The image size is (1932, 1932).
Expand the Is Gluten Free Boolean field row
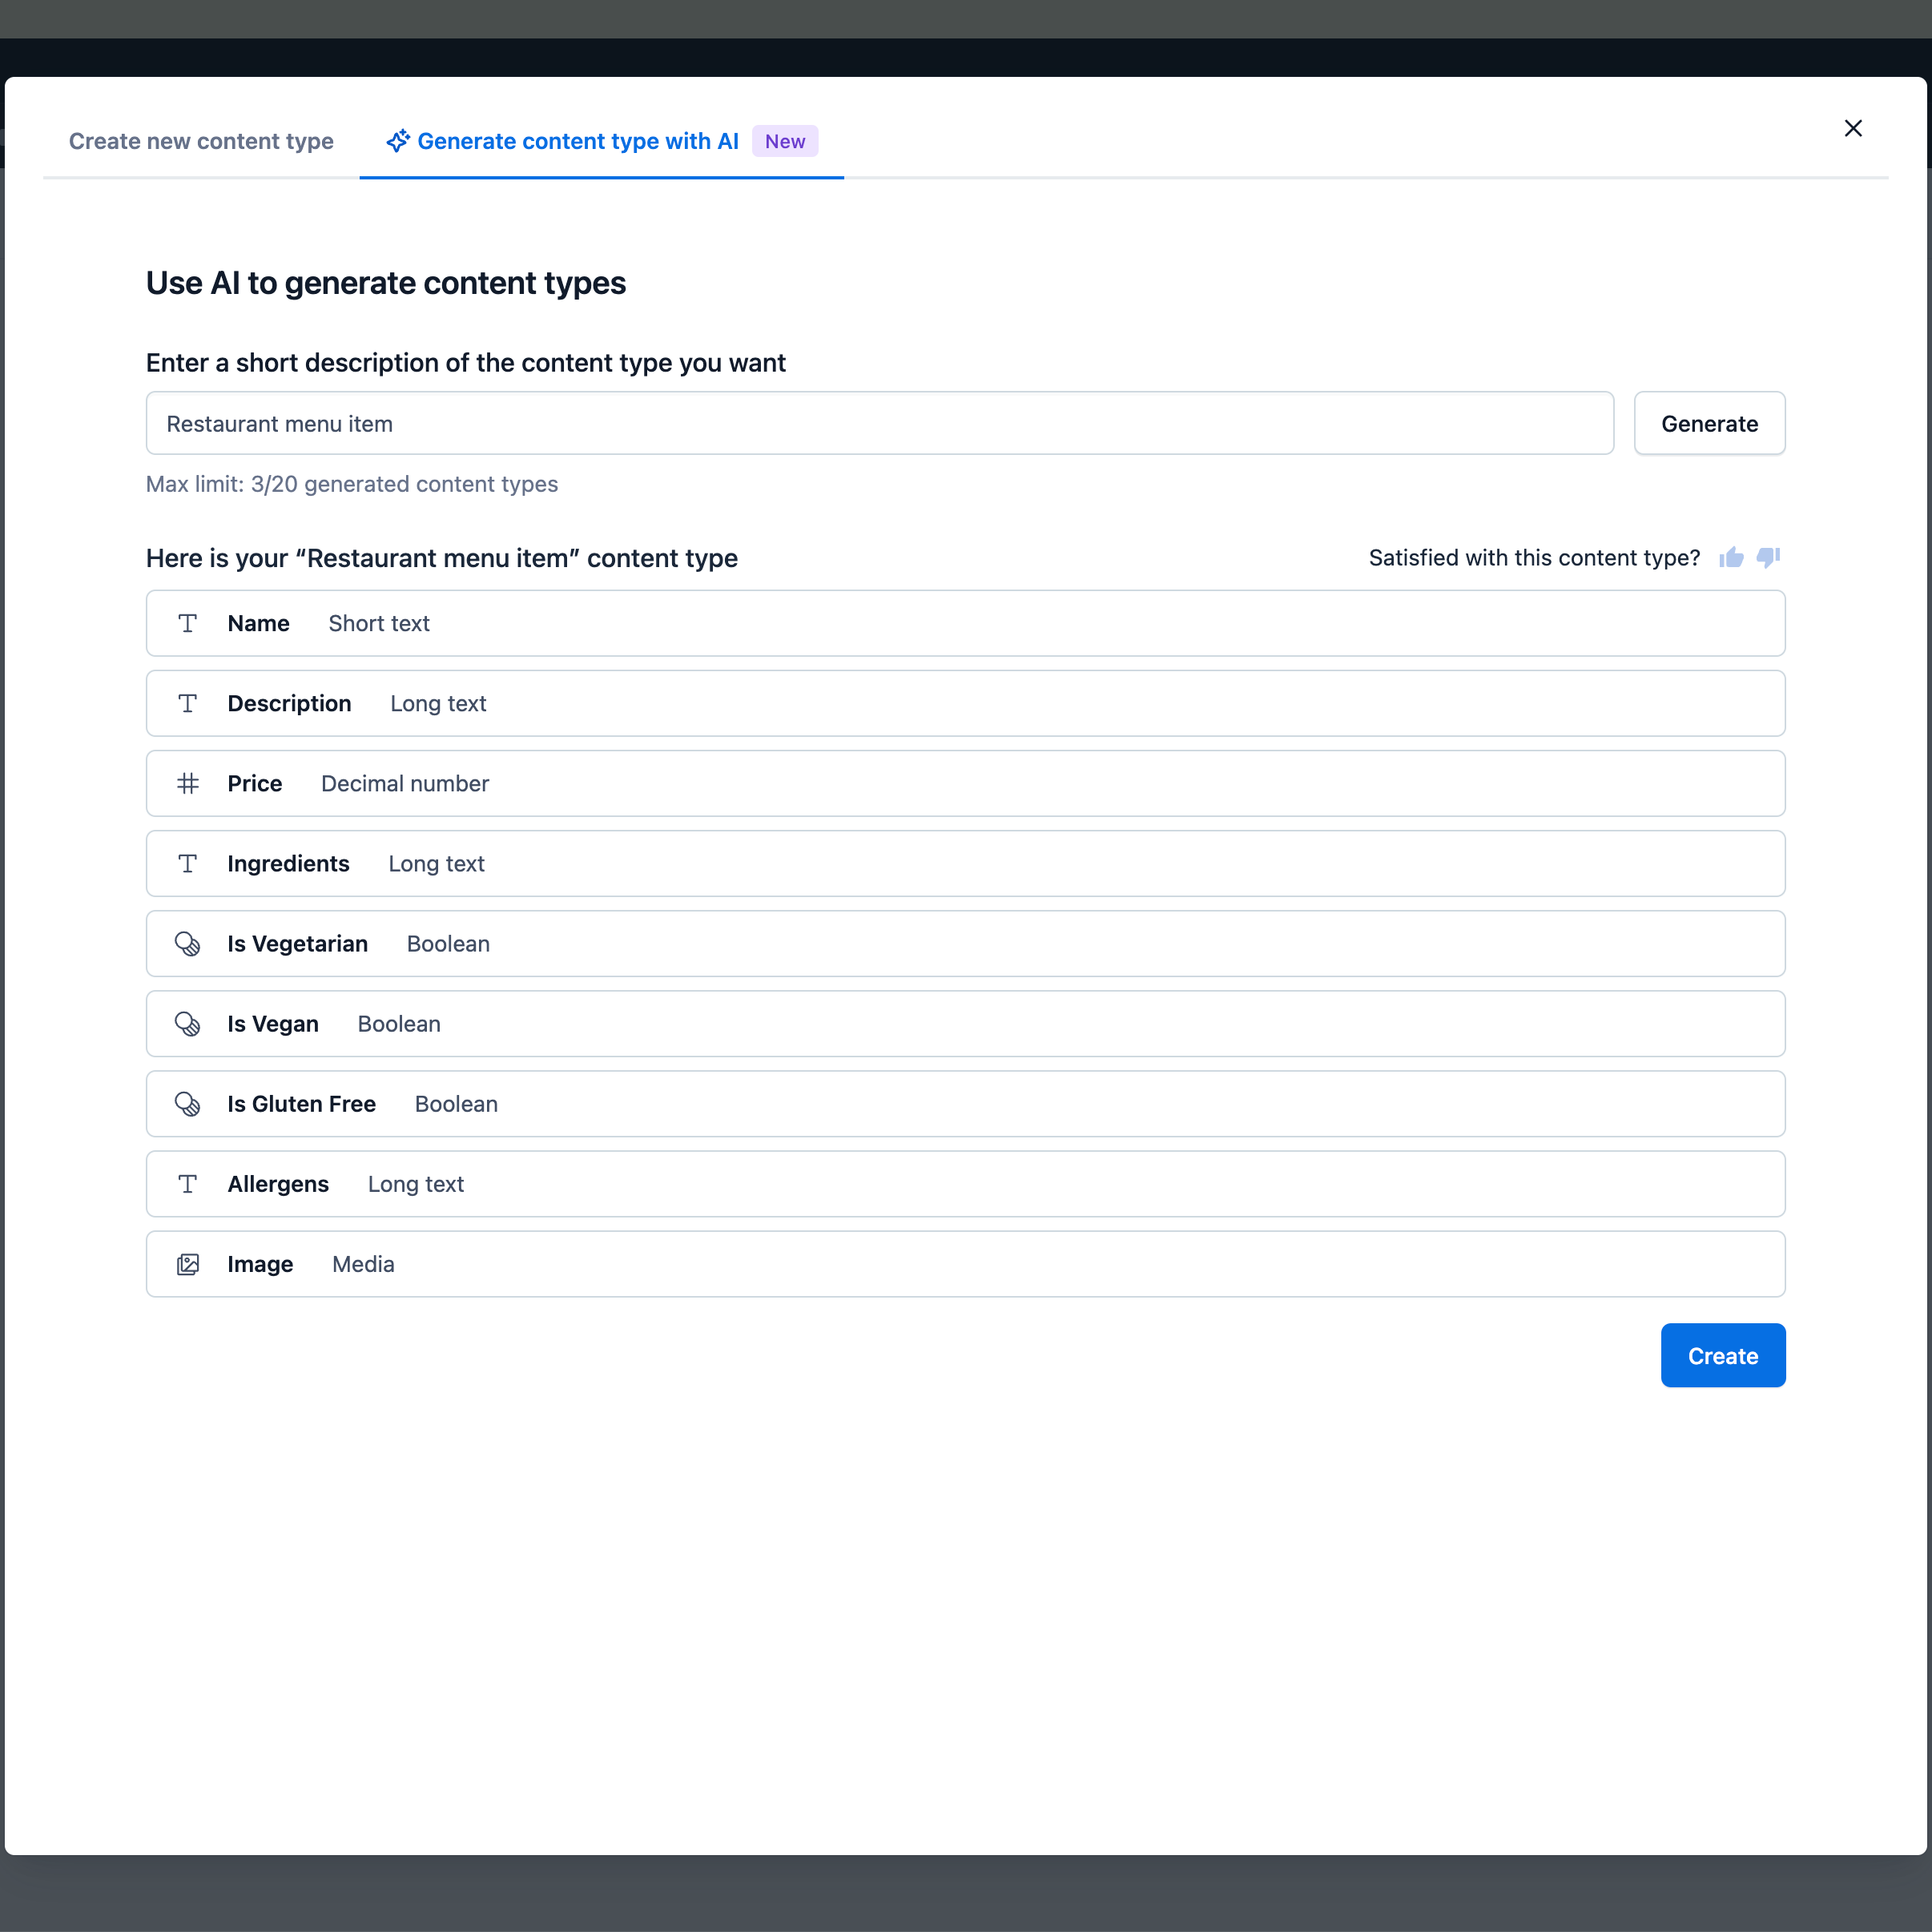pos(966,1104)
